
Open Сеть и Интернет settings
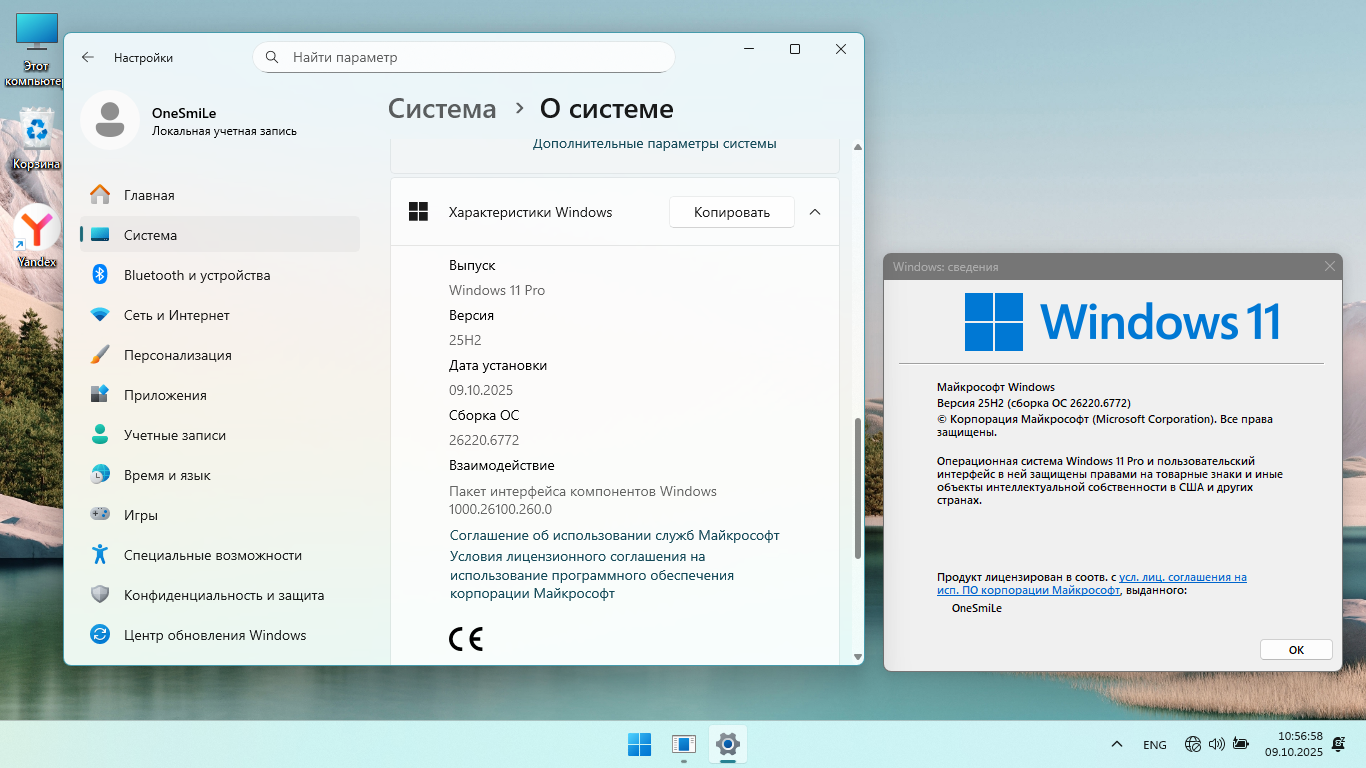coord(176,315)
